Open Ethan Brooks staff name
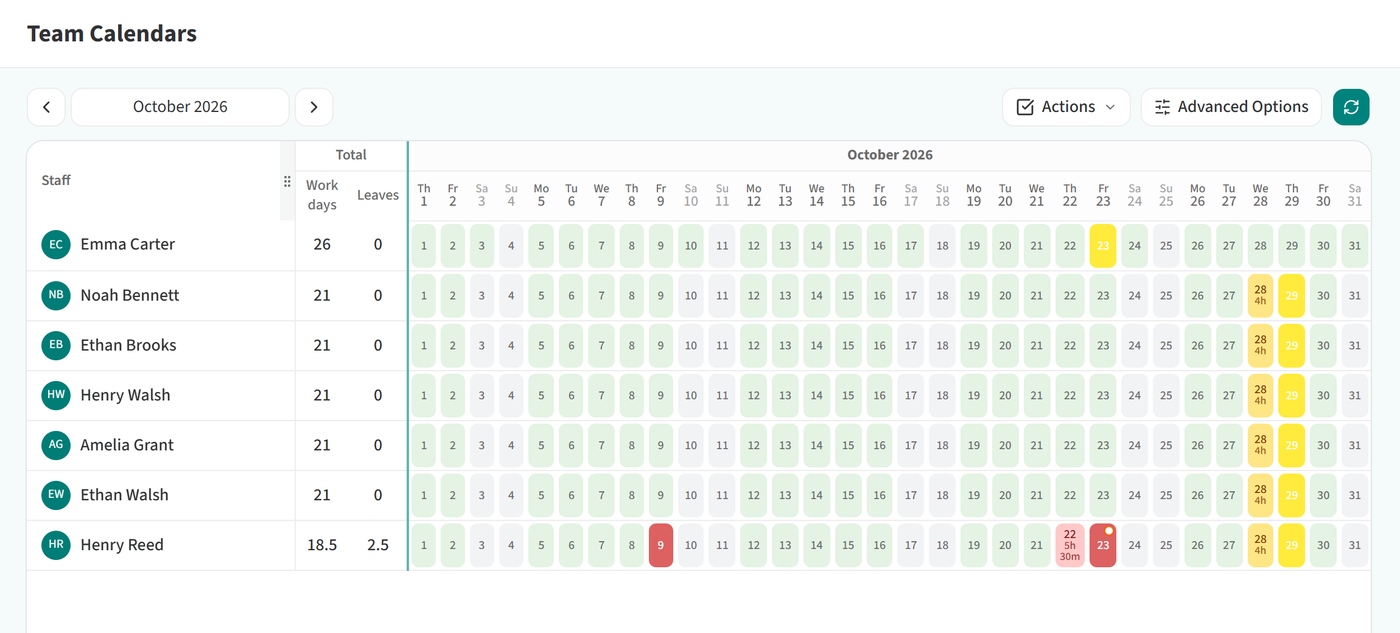1400x633 pixels. tap(128, 345)
